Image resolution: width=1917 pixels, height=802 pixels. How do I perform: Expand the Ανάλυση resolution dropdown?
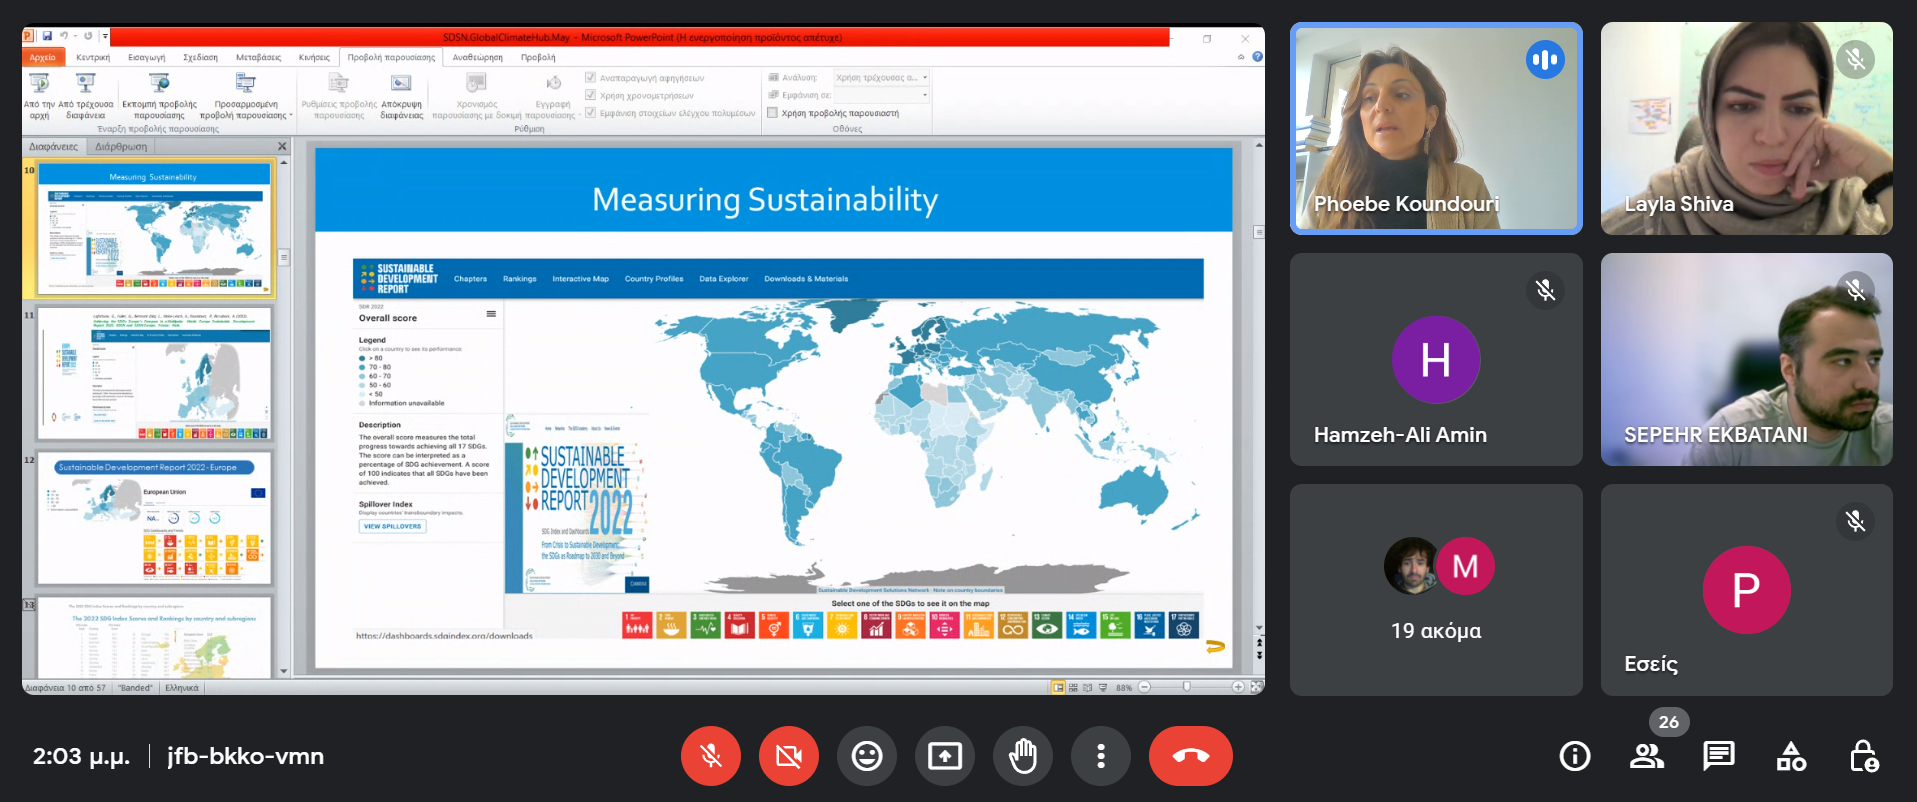pyautogui.click(x=925, y=77)
